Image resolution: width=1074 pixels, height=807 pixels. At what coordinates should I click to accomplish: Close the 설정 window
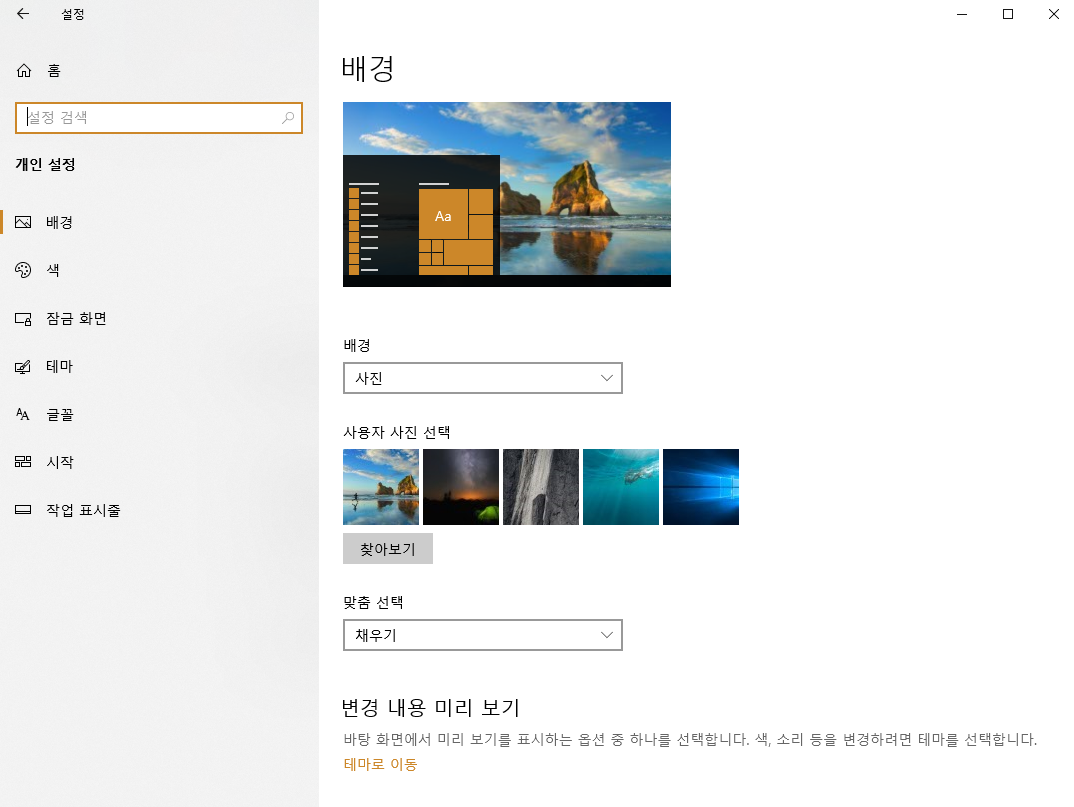pos(1053,14)
